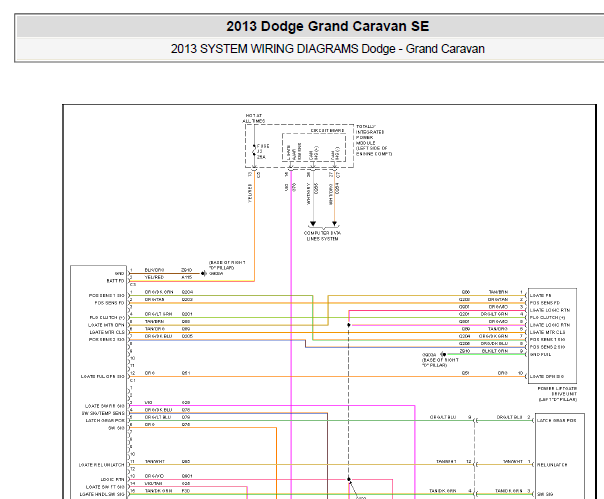This screenshot has width=604, height=499.
Task: Click "POS SENS FD" on the left module
Action: [x=109, y=303]
